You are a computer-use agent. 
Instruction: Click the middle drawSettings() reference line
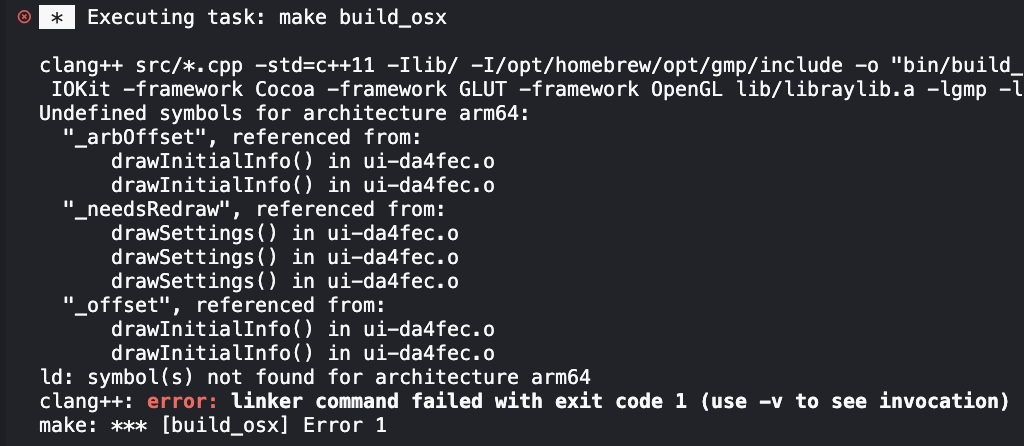[x=285, y=258]
